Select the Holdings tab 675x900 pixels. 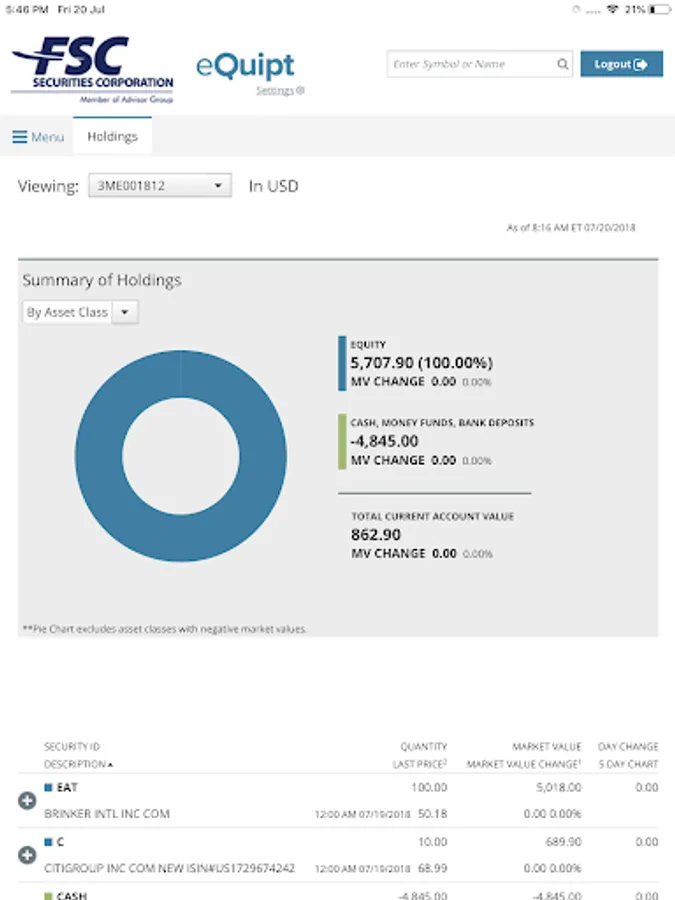pyautogui.click(x=112, y=137)
